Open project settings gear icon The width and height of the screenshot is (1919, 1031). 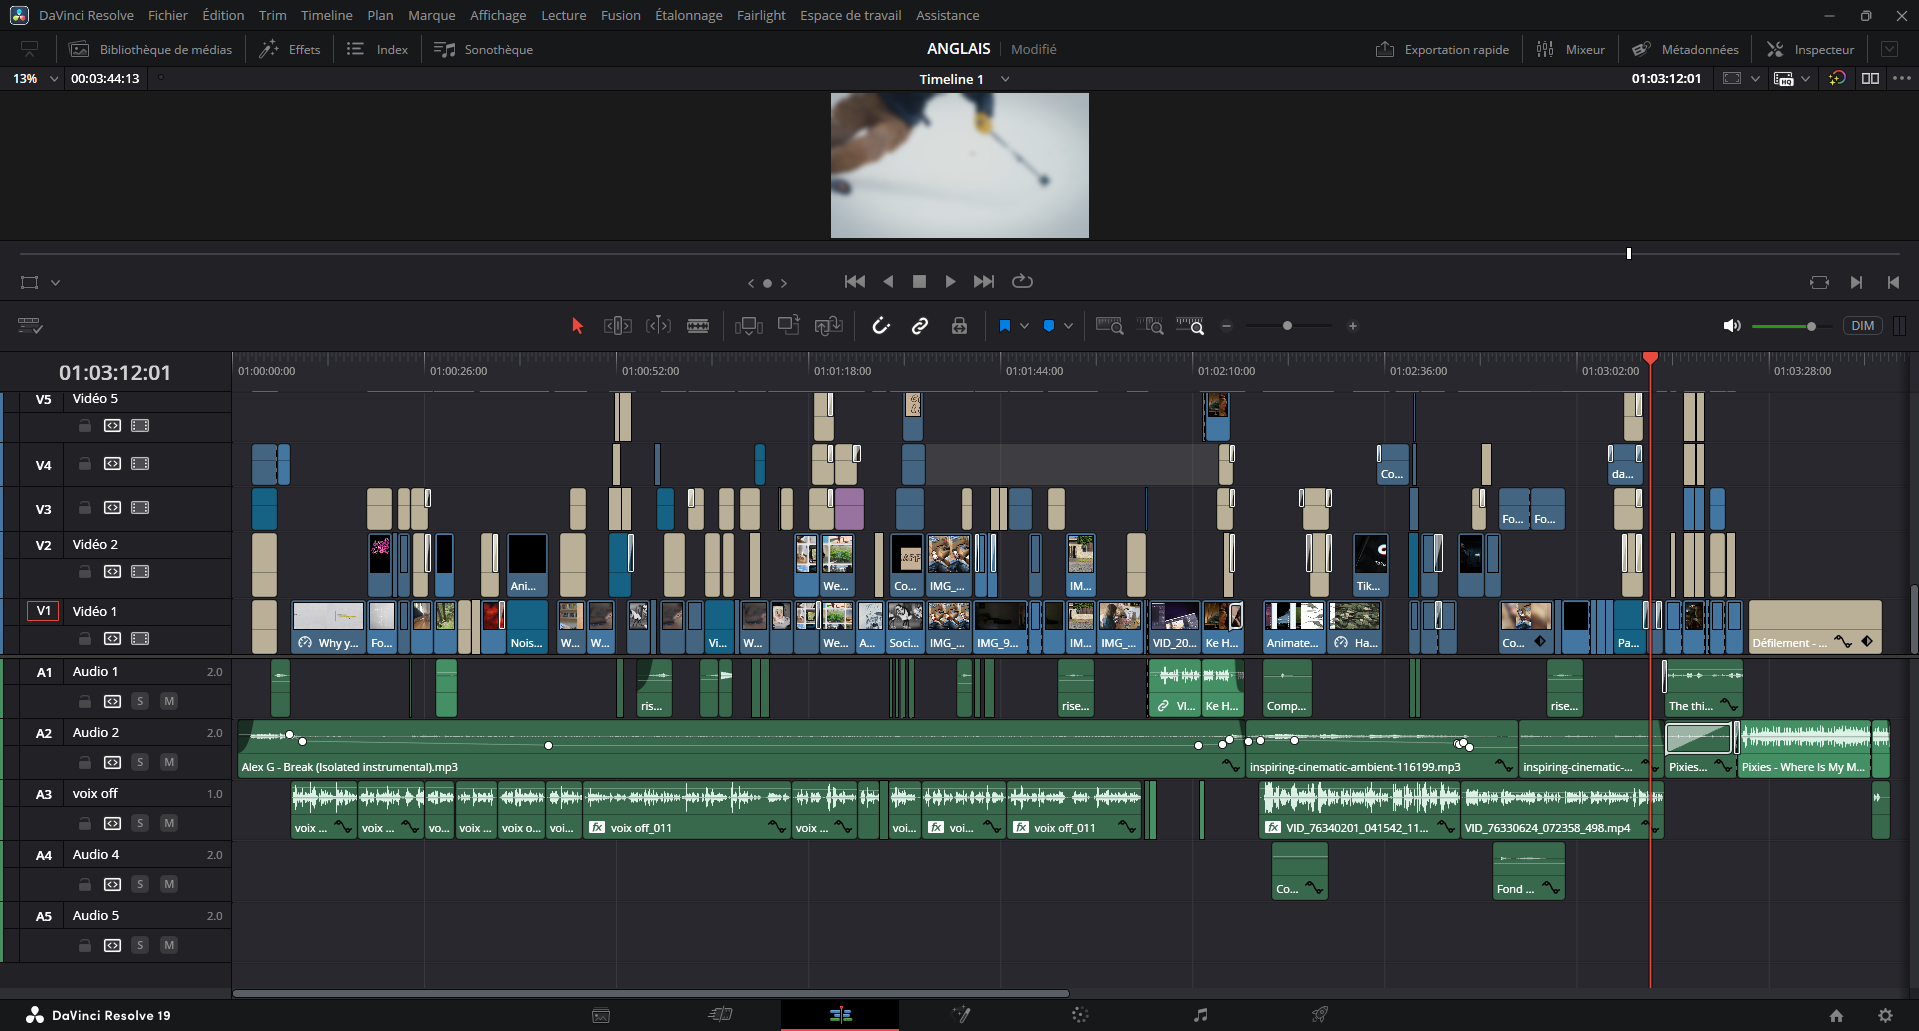coord(1885,1015)
